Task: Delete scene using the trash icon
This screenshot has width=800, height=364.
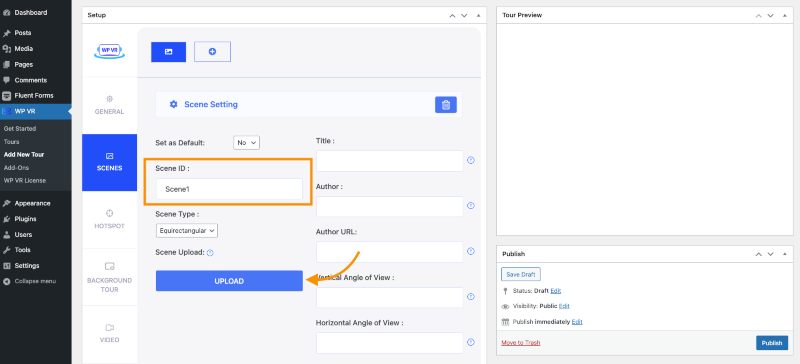Action: (445, 105)
